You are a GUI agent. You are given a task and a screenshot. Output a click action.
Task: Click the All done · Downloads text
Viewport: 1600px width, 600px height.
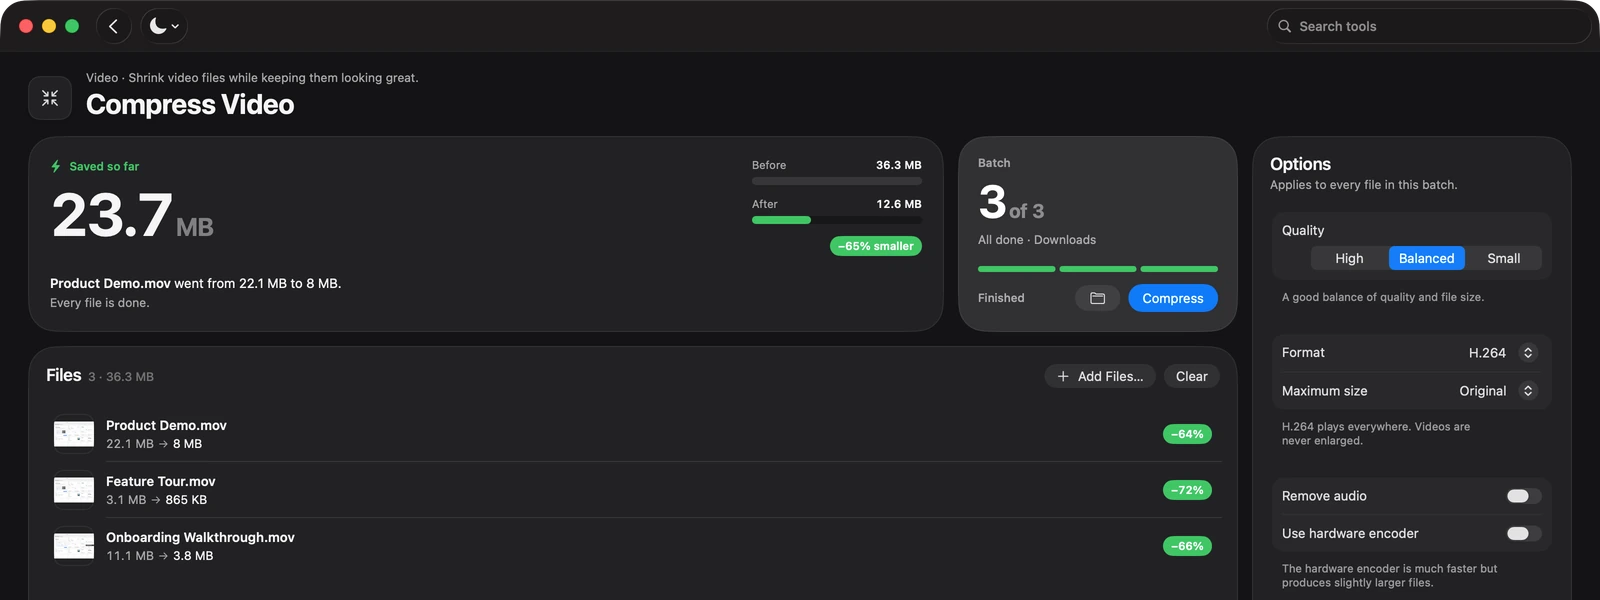[x=1037, y=240]
